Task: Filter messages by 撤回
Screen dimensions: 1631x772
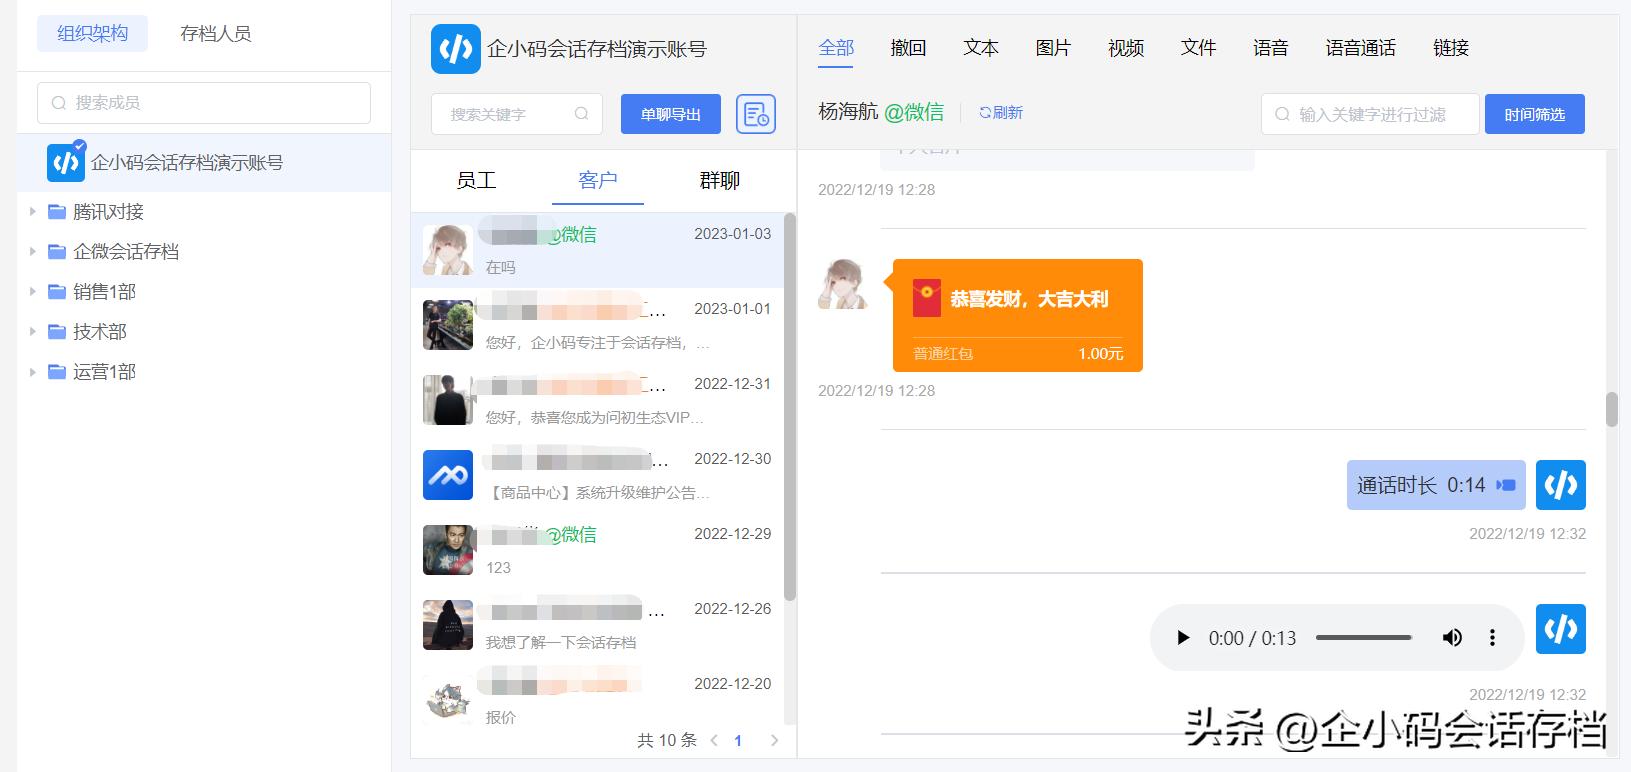Action: point(908,48)
